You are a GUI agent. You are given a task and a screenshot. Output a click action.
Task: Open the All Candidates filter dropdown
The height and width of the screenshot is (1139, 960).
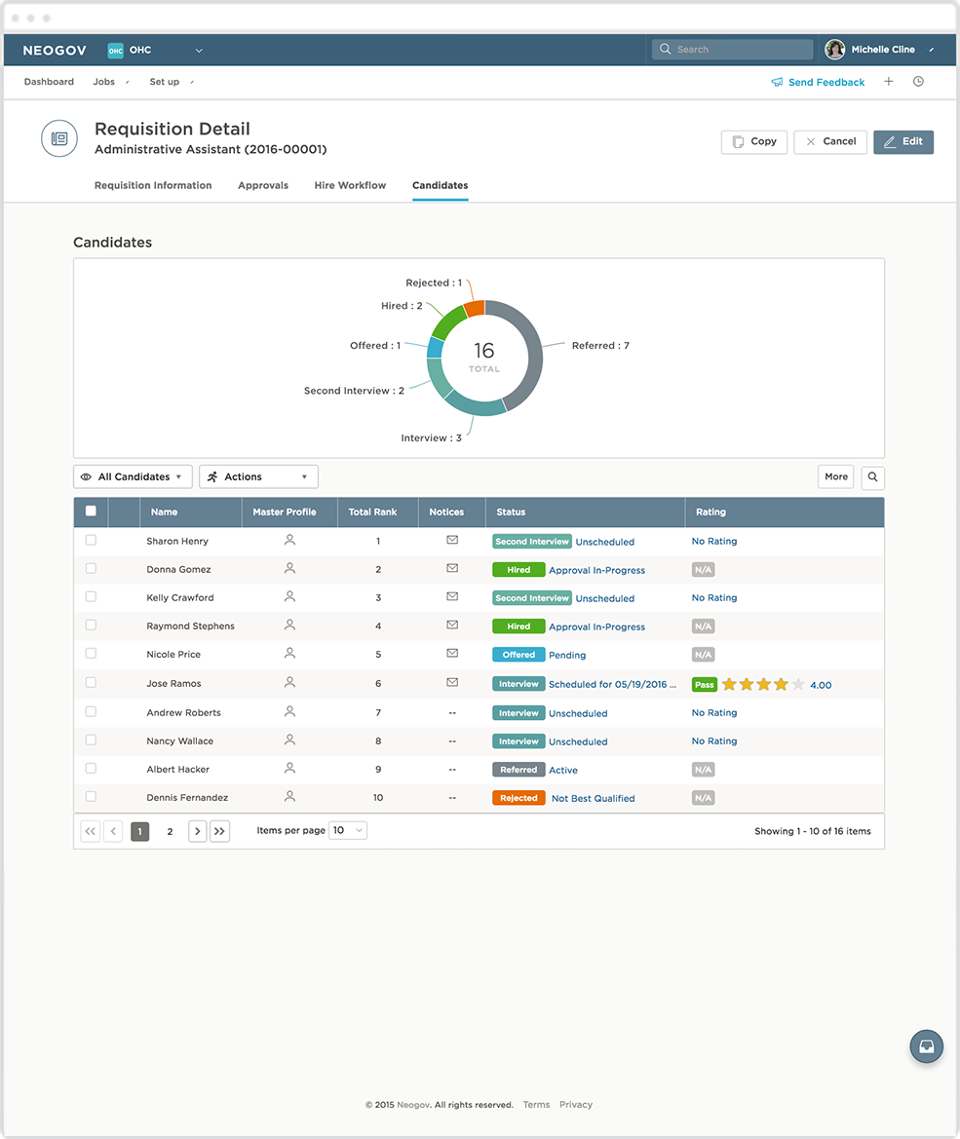click(x=132, y=477)
